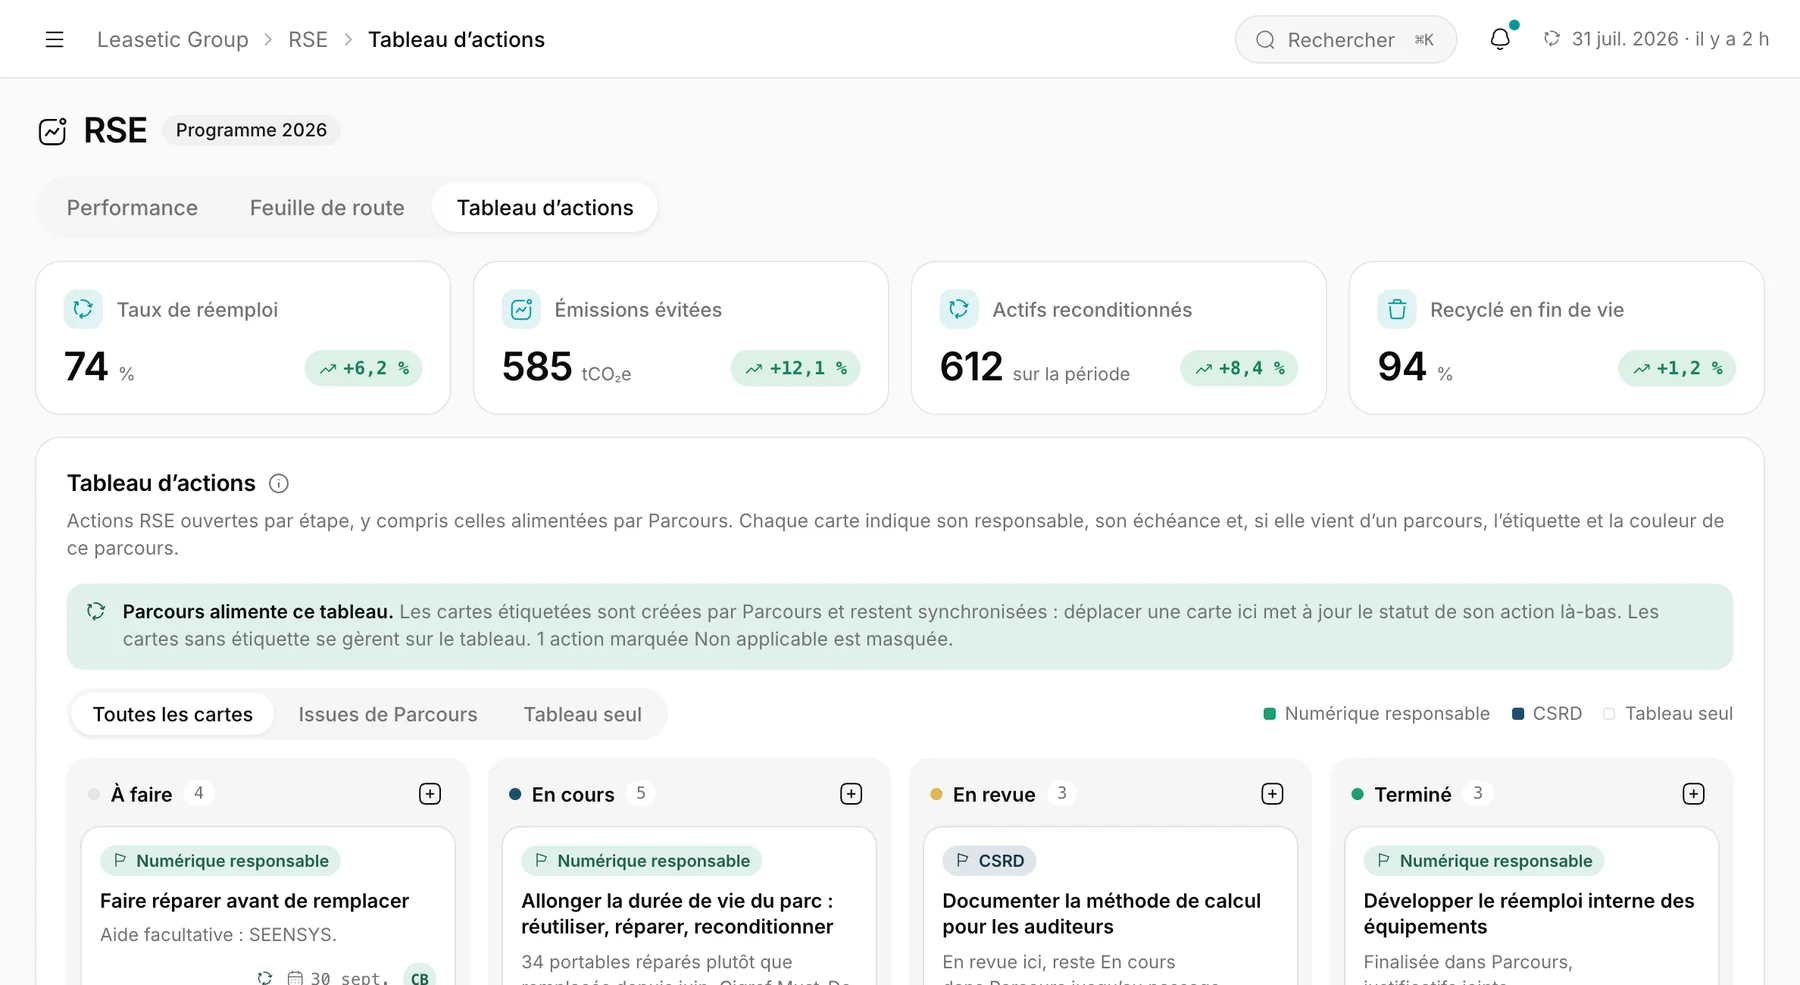Open the Faire réparer avant de remplacer card
This screenshot has width=1800, height=985.
pyautogui.click(x=268, y=906)
